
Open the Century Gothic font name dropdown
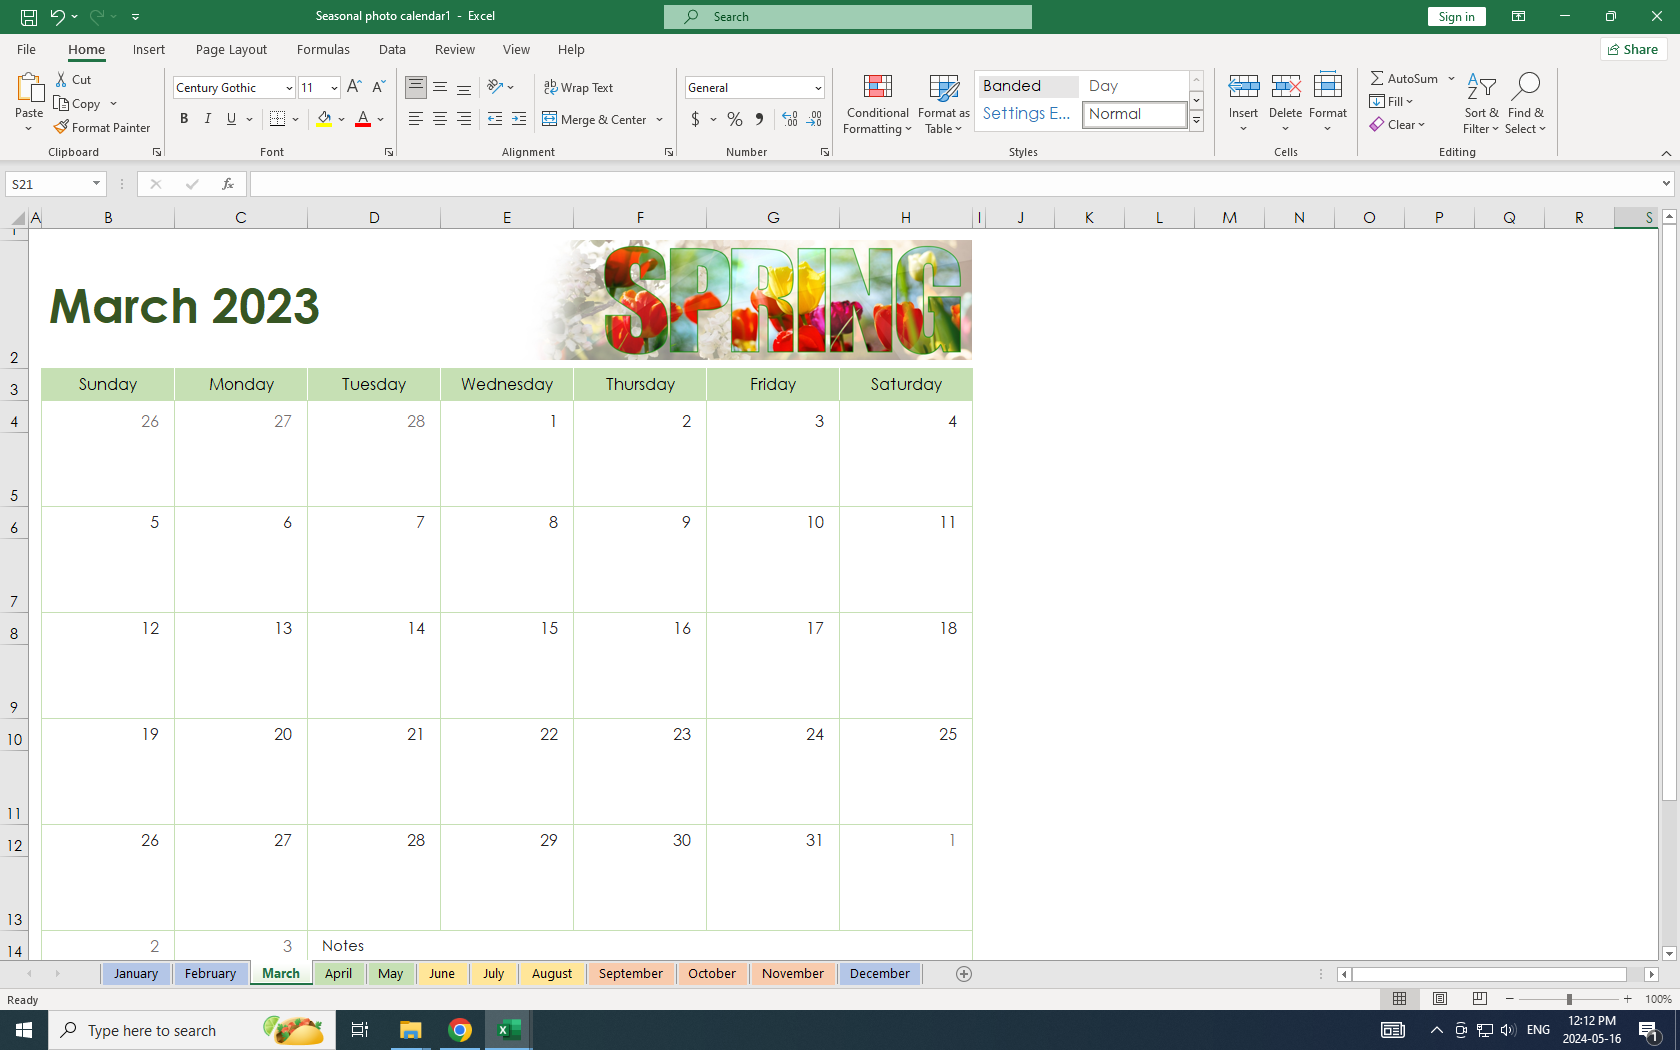[289, 88]
